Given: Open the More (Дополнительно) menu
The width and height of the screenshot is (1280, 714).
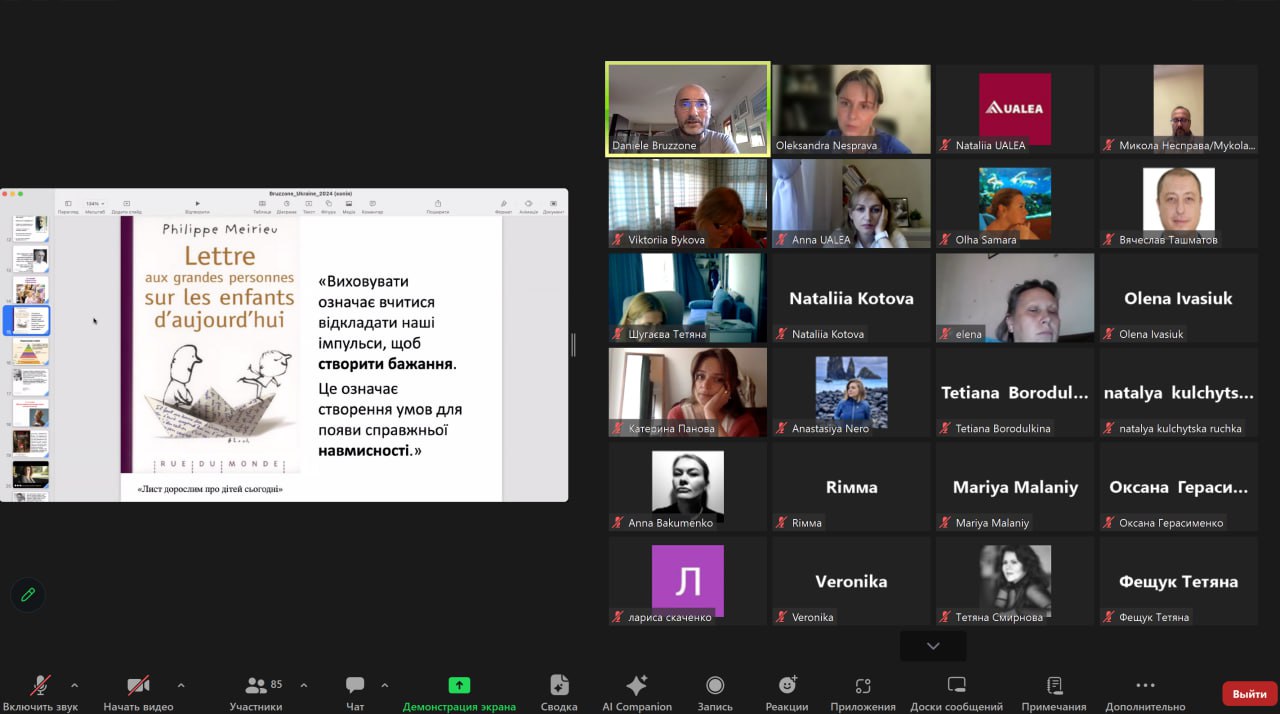Looking at the screenshot, I should [x=1146, y=686].
